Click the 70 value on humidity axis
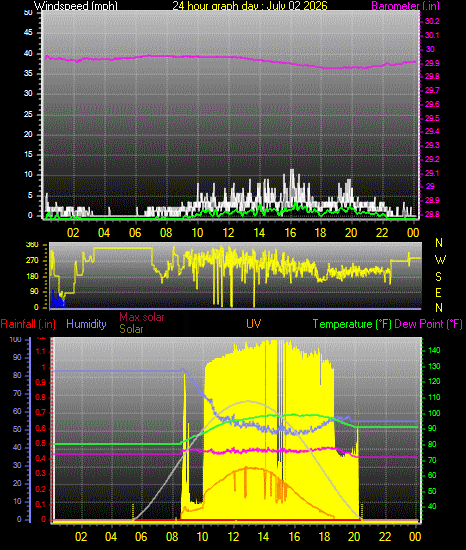 tap(17, 393)
